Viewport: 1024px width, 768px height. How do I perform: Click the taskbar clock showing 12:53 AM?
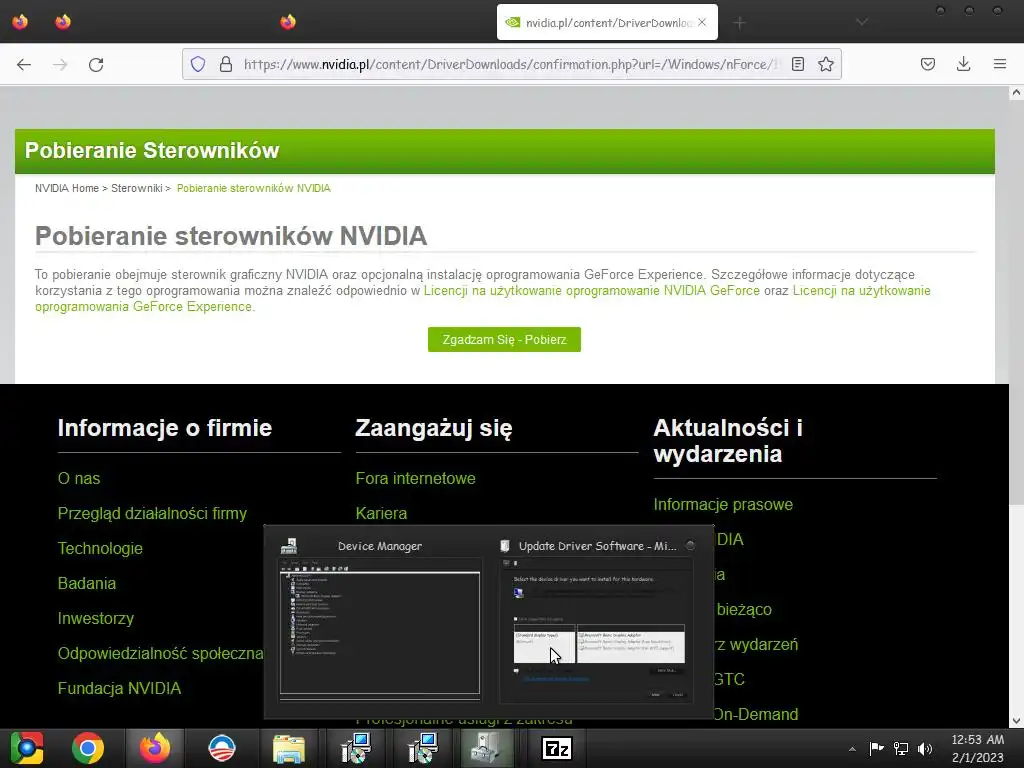pyautogui.click(x=978, y=748)
